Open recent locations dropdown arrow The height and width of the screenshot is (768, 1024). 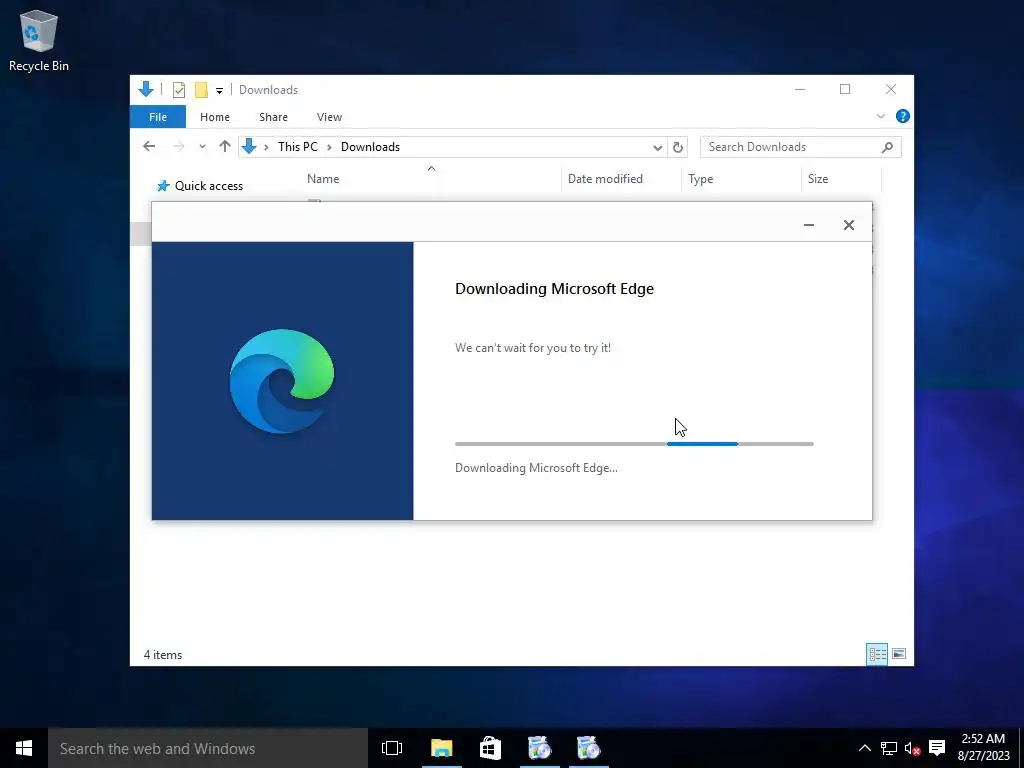click(x=202, y=147)
